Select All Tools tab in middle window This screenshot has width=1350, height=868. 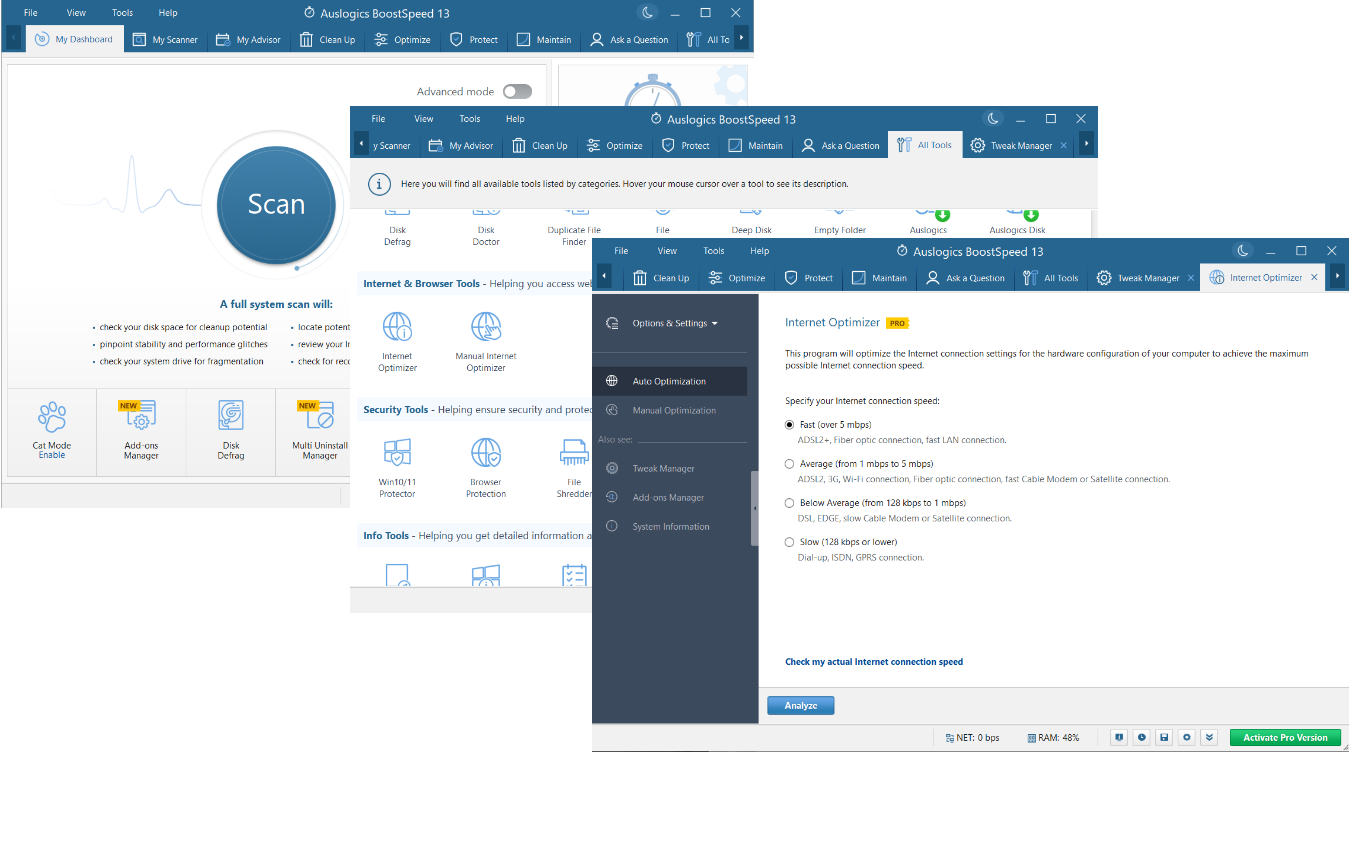(925, 146)
